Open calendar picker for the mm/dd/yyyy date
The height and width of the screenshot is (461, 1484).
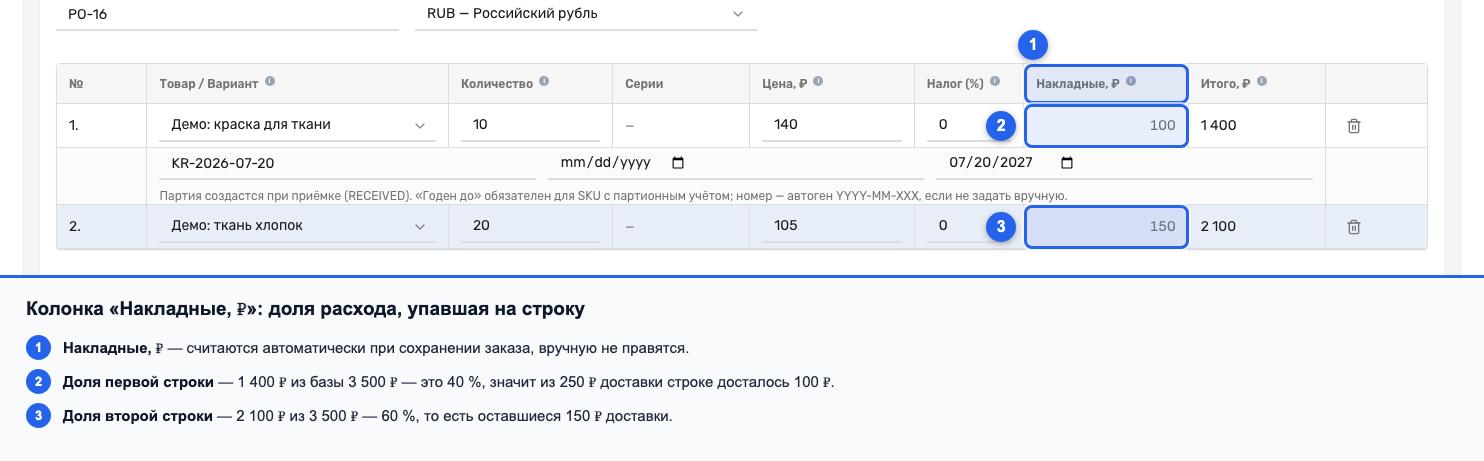click(x=678, y=162)
